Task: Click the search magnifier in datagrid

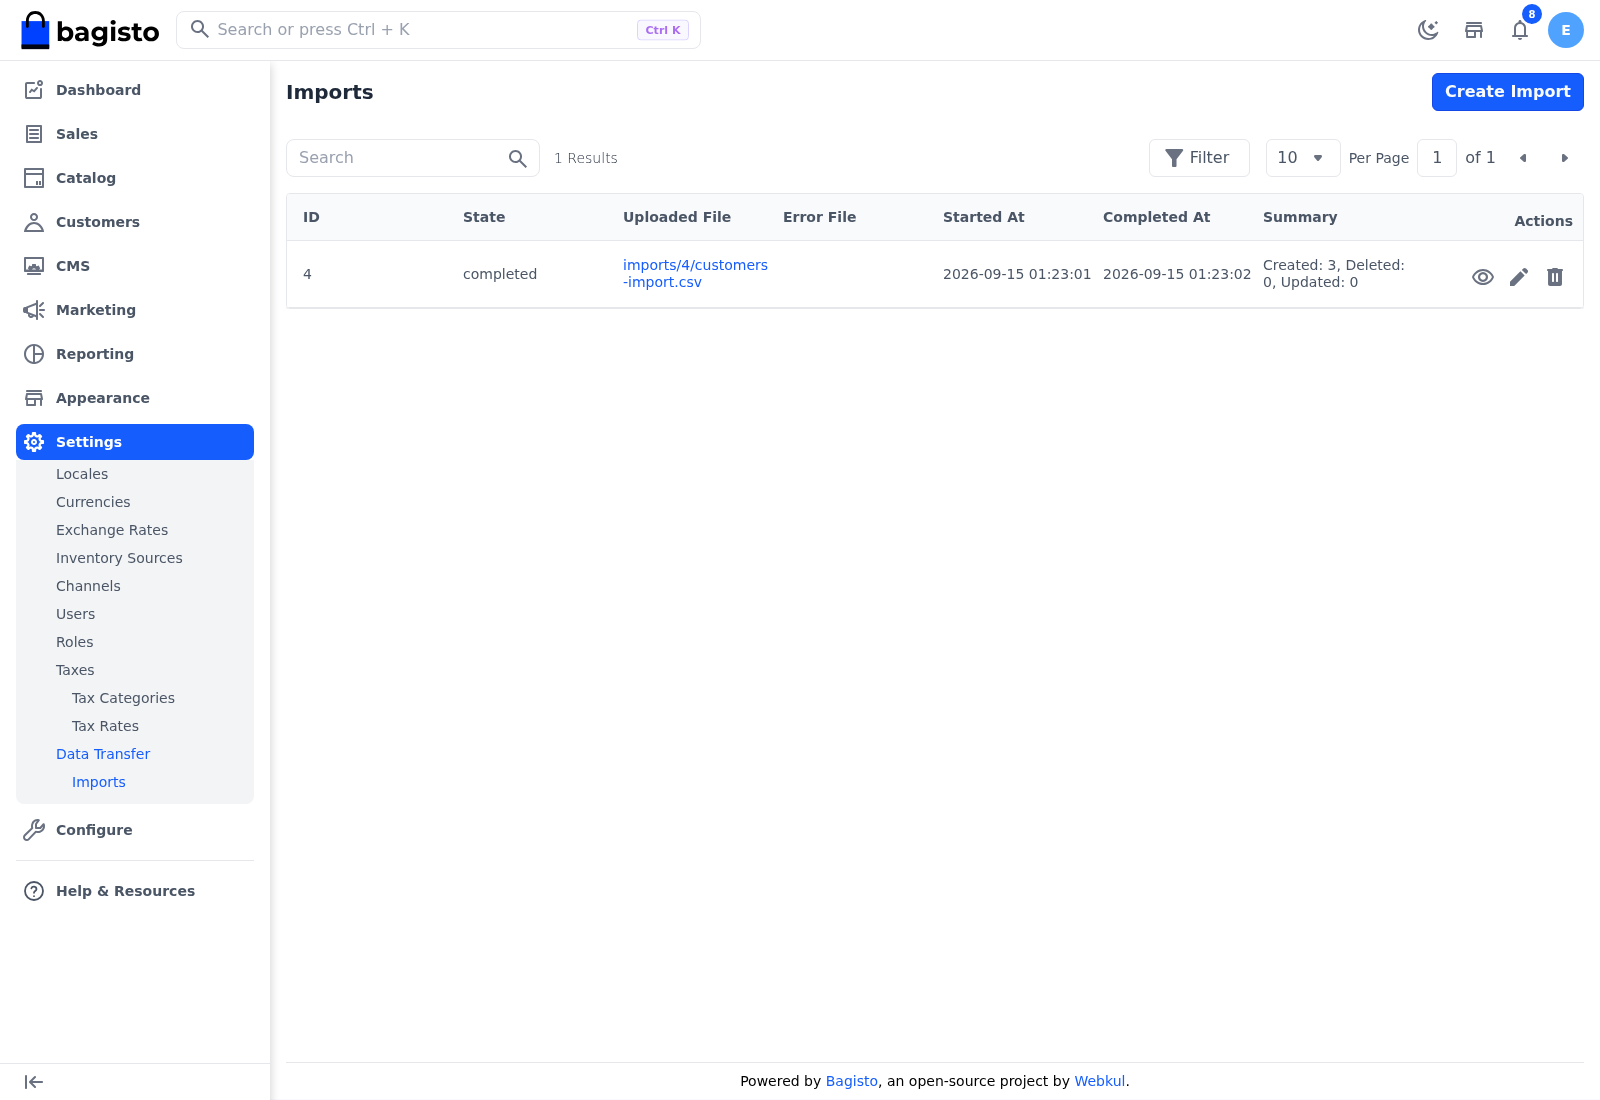Action: [x=517, y=158]
